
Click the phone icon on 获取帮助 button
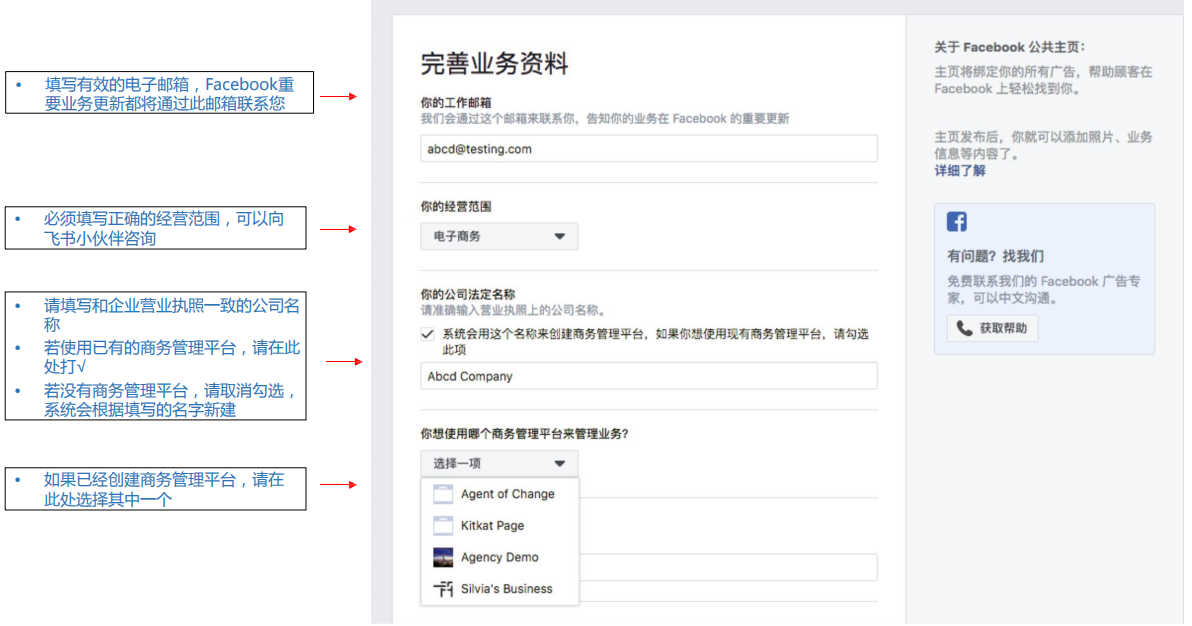[964, 329]
